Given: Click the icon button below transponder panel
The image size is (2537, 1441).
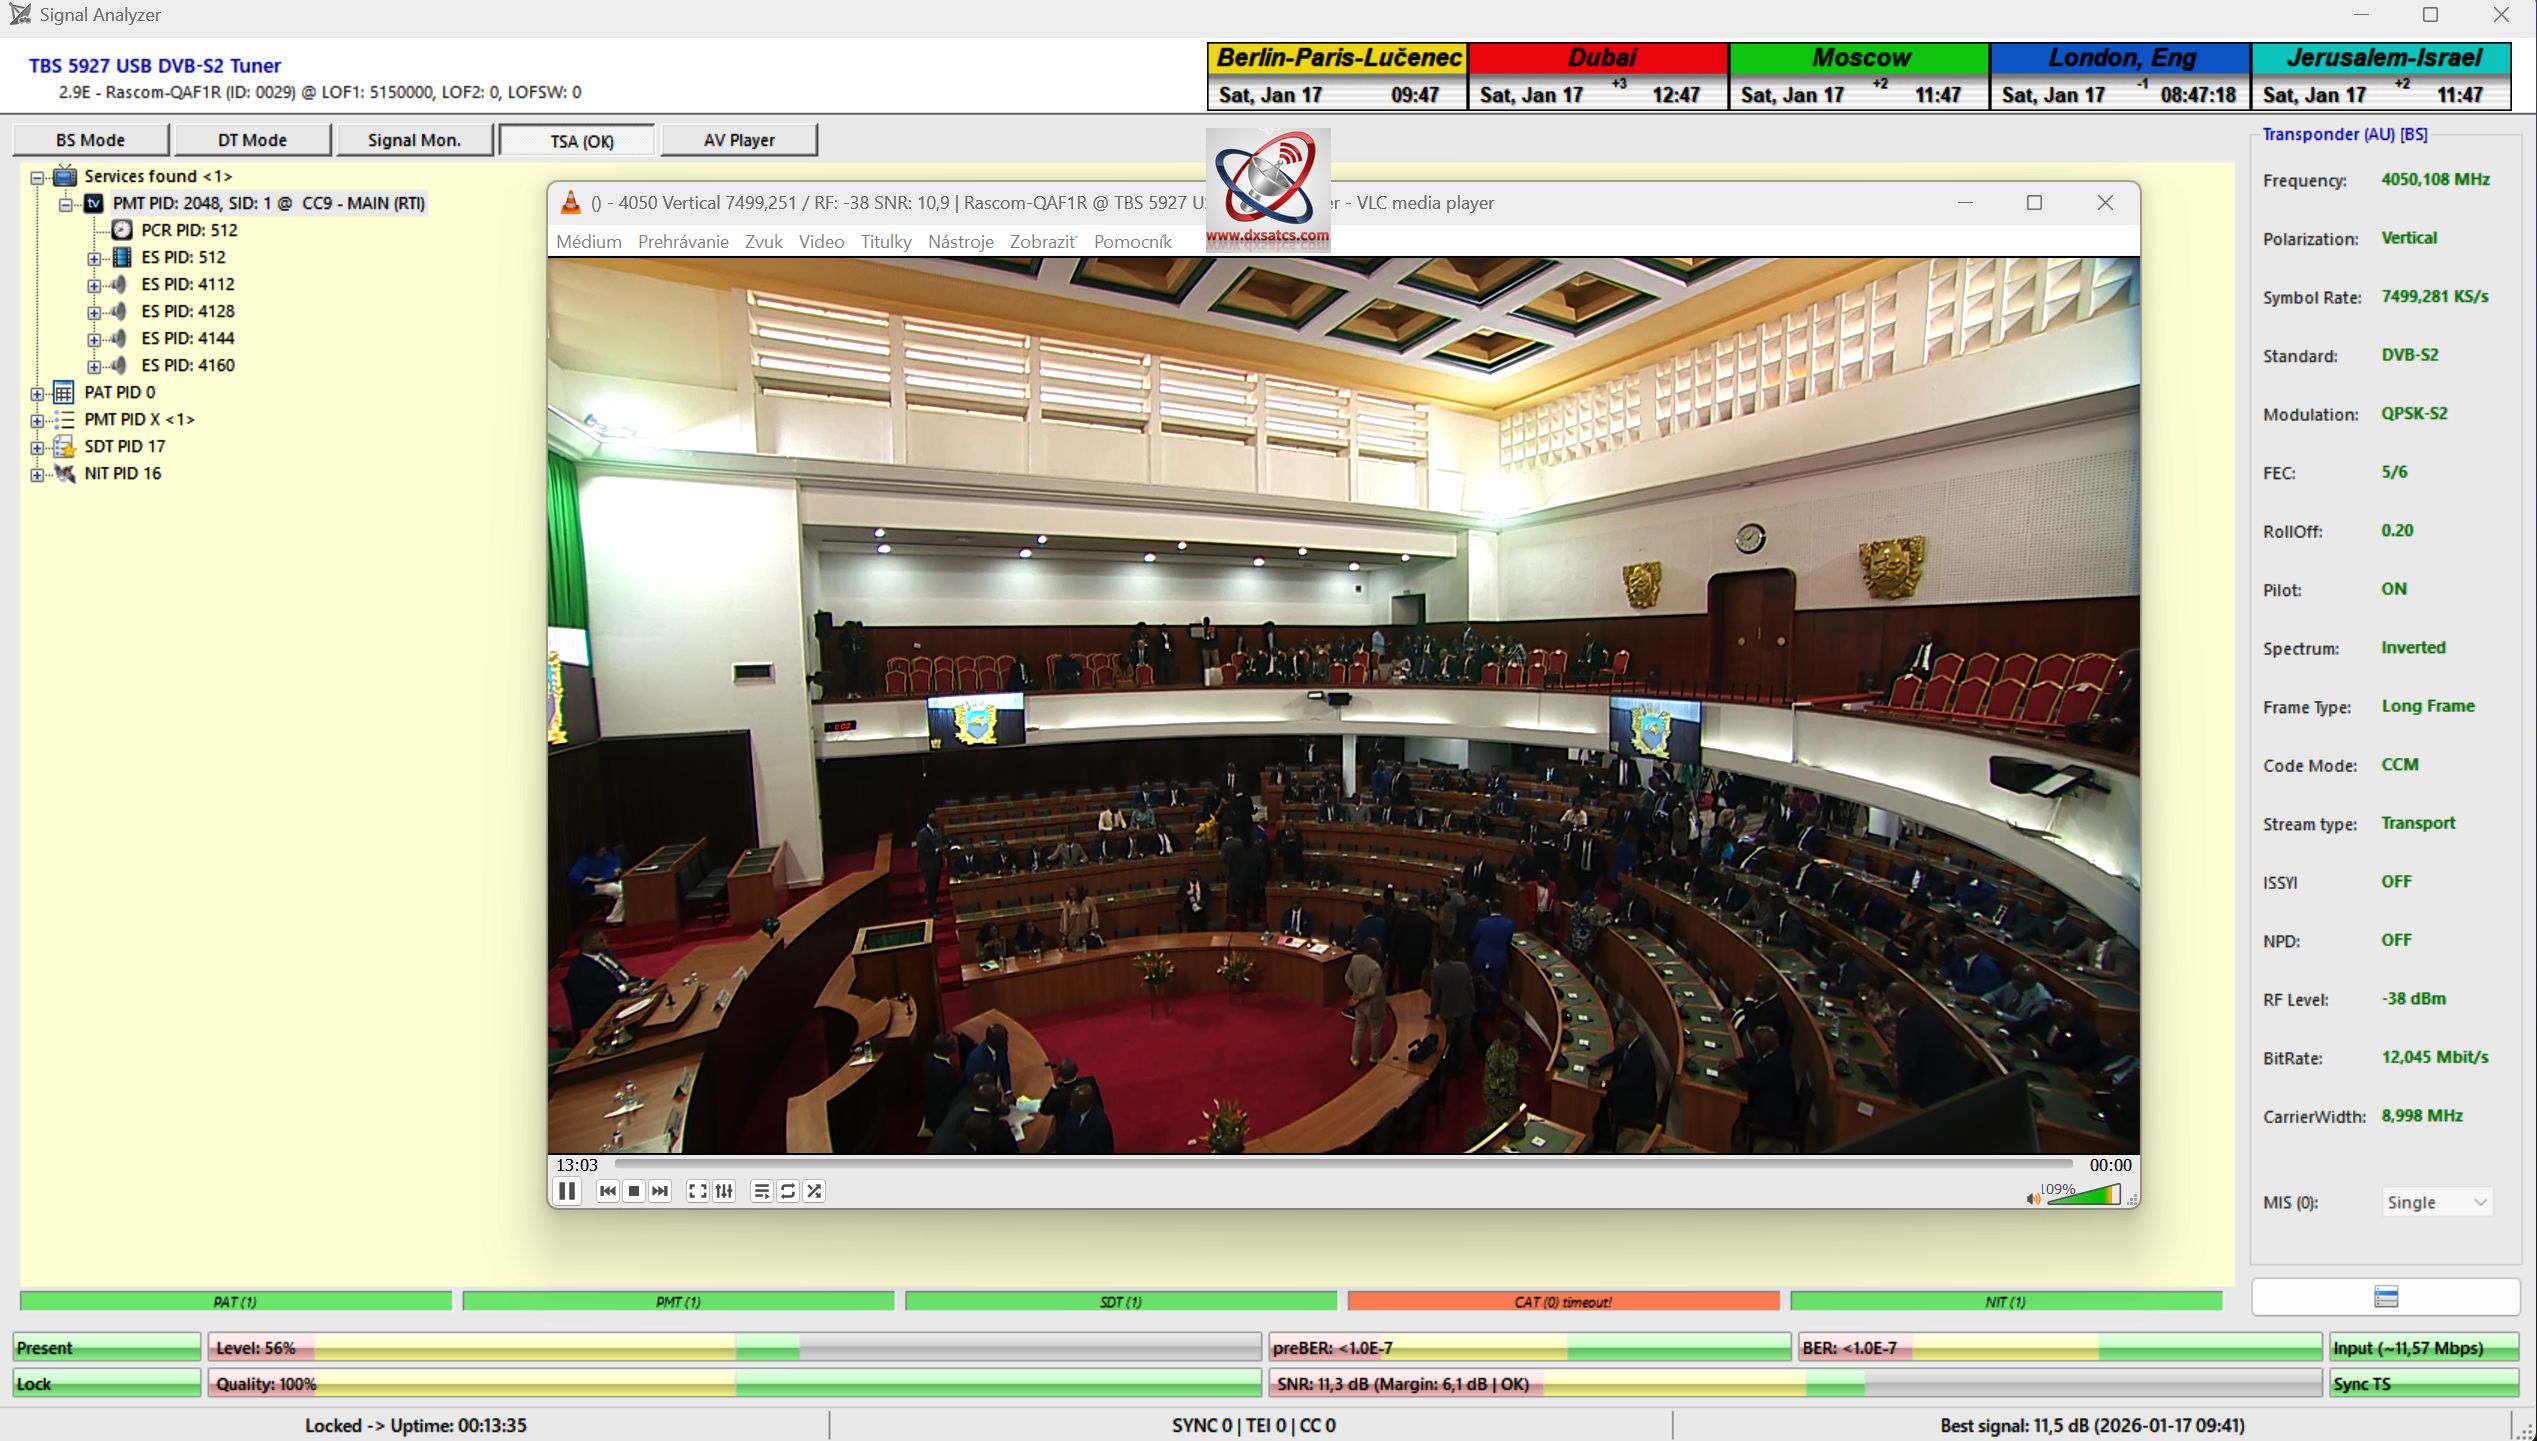Looking at the screenshot, I should tap(2385, 1297).
